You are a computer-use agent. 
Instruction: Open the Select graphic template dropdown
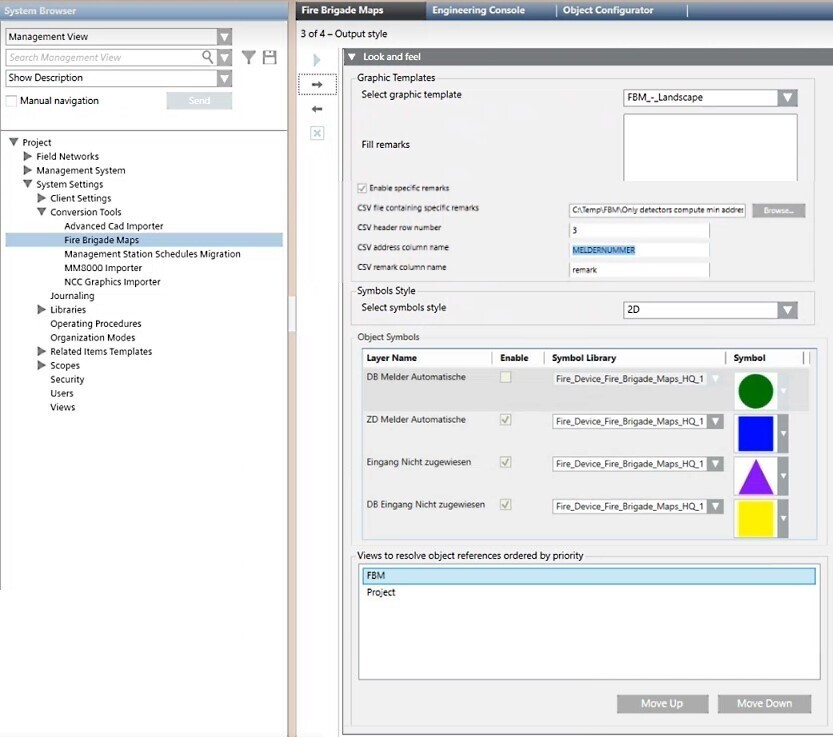coord(788,97)
